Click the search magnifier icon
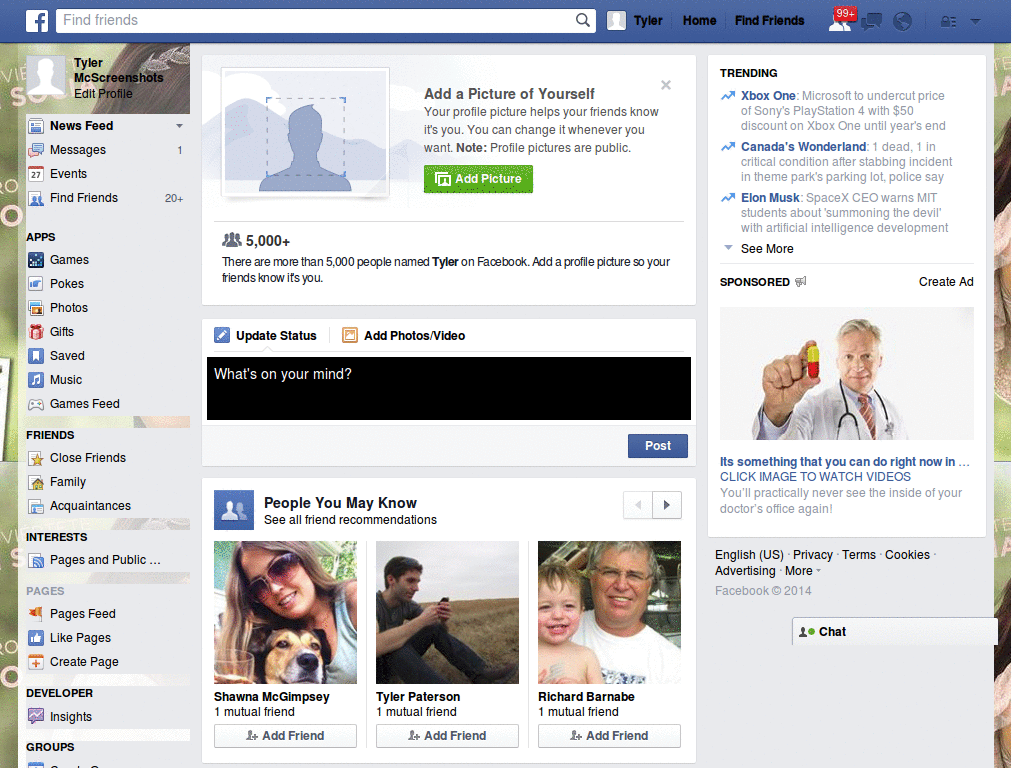The image size is (1024, 768). click(x=583, y=20)
